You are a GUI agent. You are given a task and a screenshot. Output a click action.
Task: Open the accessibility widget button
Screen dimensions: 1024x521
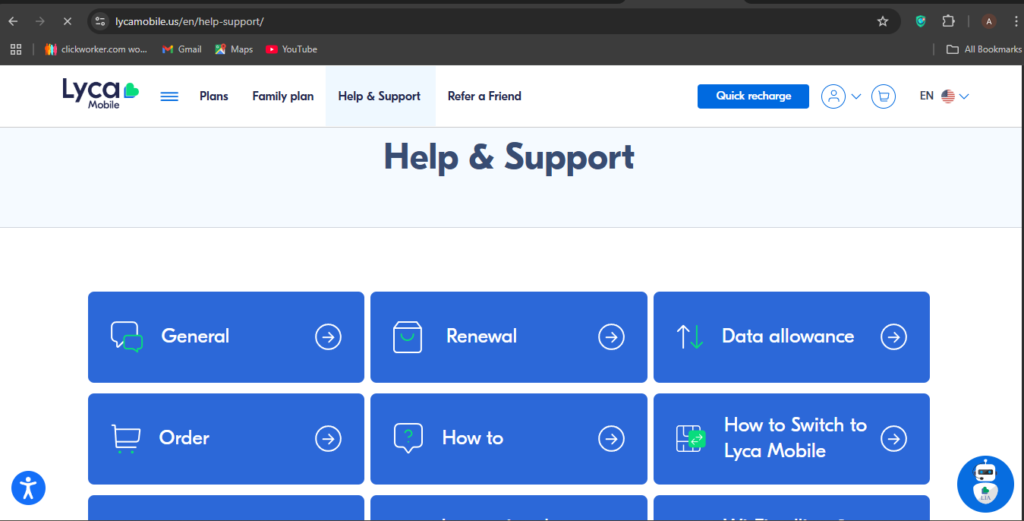(28, 488)
